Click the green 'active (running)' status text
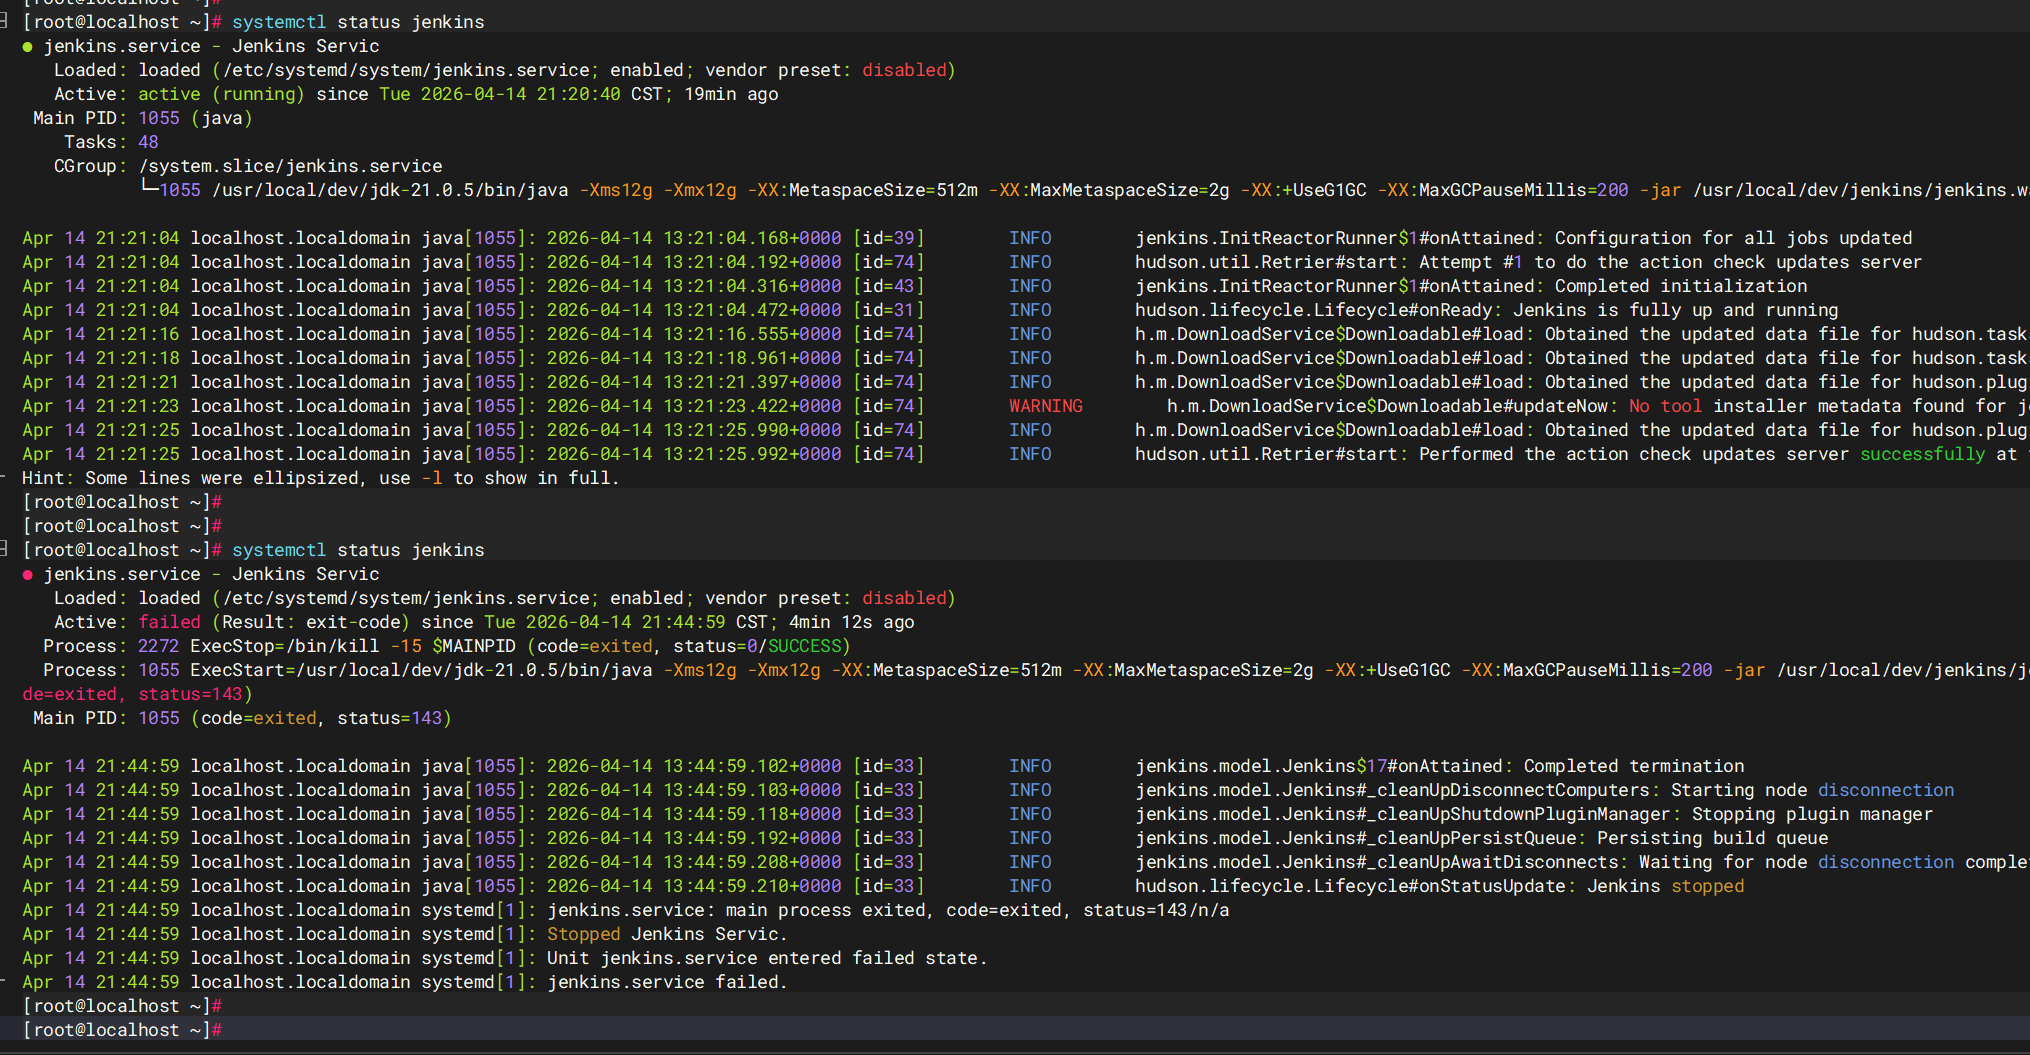 [221, 94]
